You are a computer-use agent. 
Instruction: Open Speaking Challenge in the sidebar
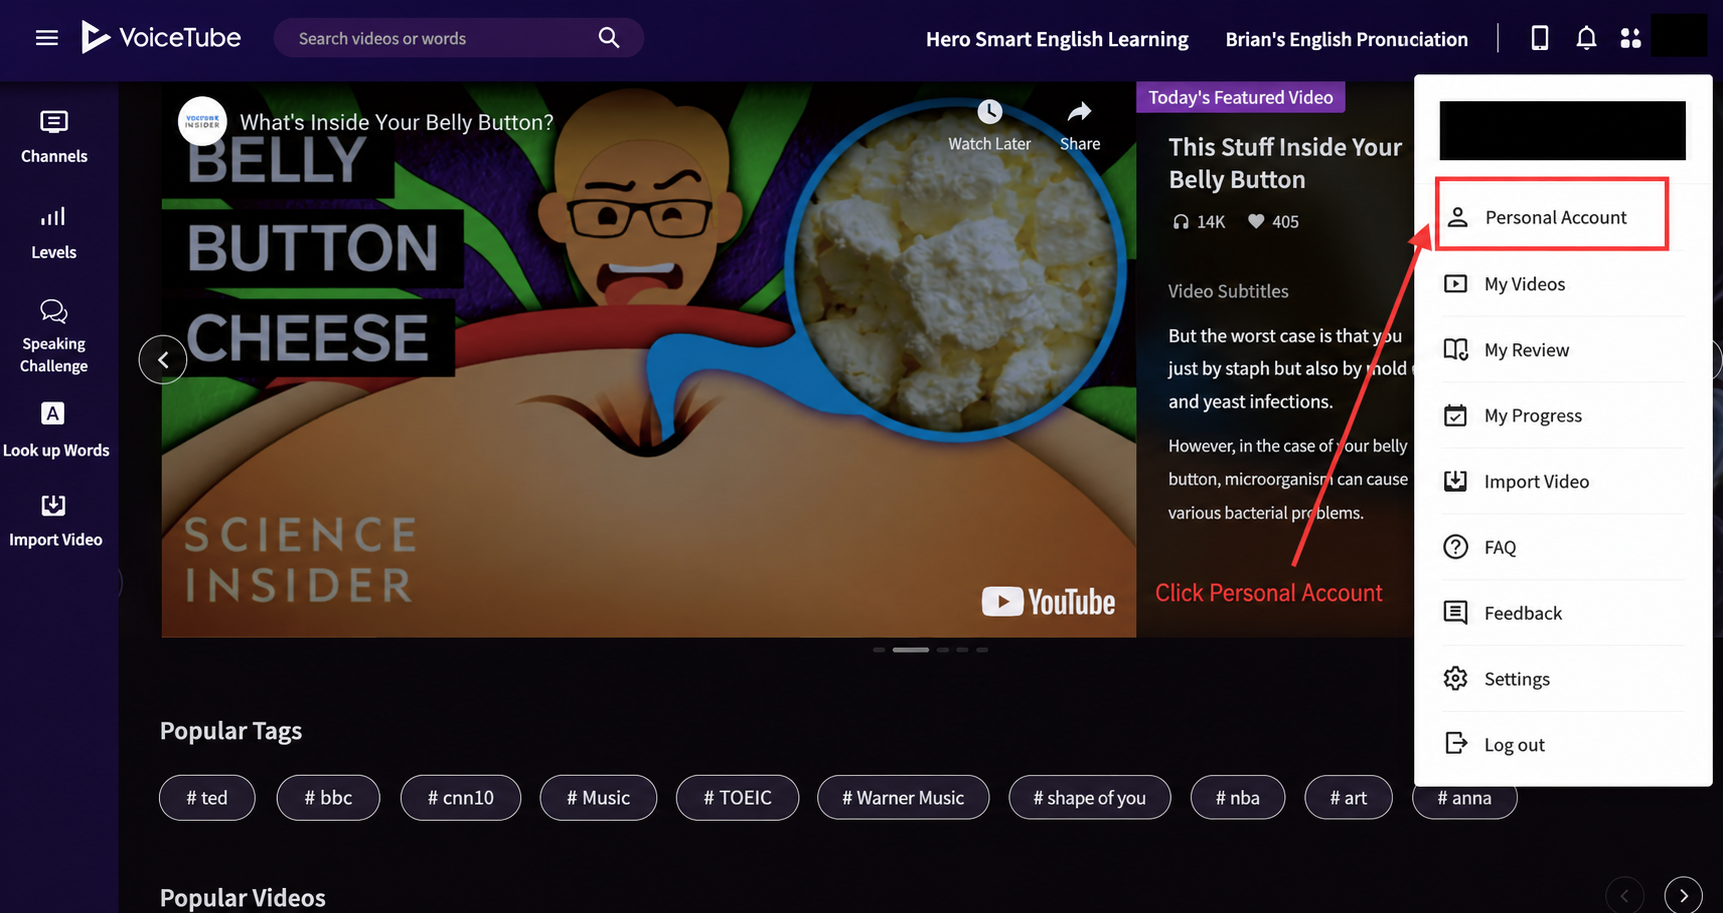point(54,336)
